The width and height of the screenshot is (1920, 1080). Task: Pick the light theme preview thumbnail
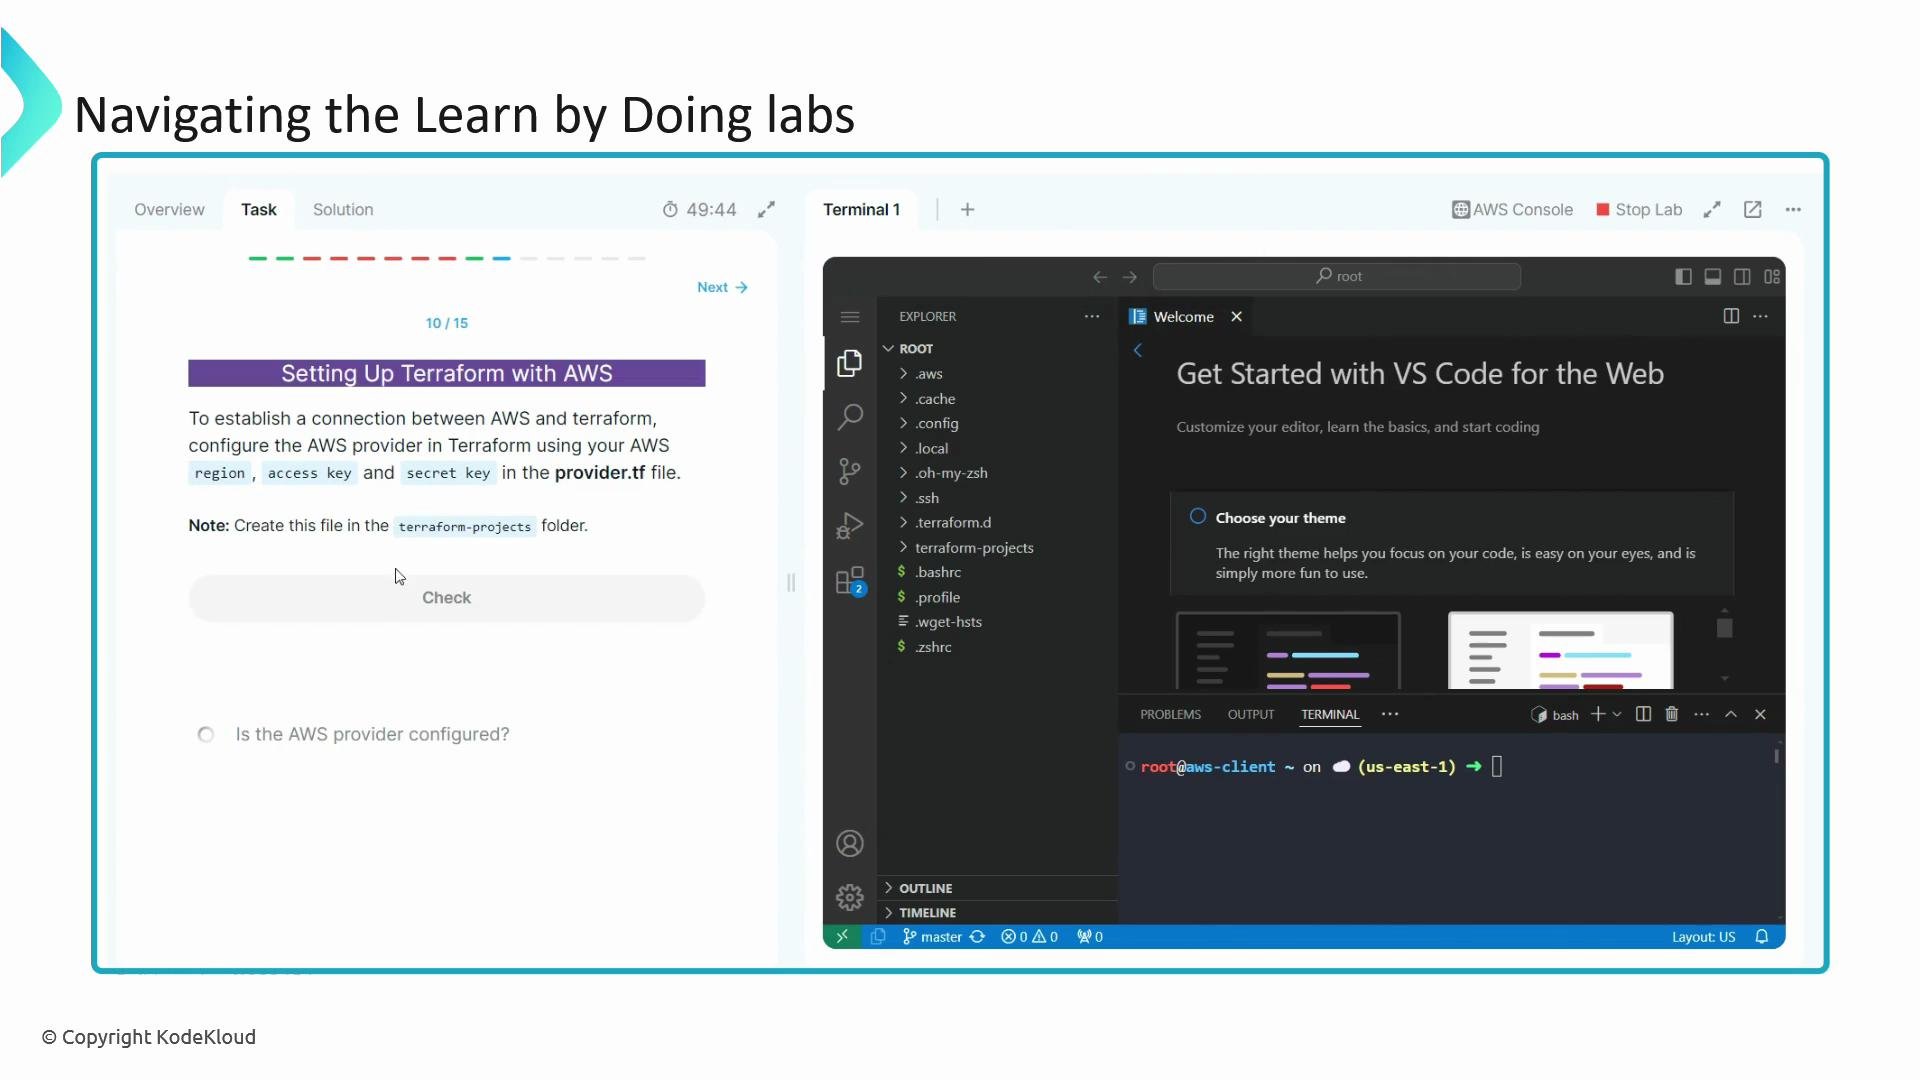pos(1560,651)
